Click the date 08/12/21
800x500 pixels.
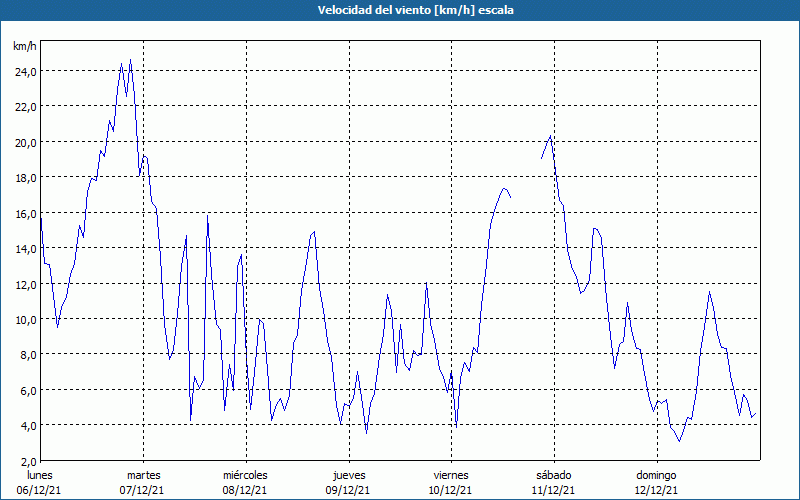[244, 490]
